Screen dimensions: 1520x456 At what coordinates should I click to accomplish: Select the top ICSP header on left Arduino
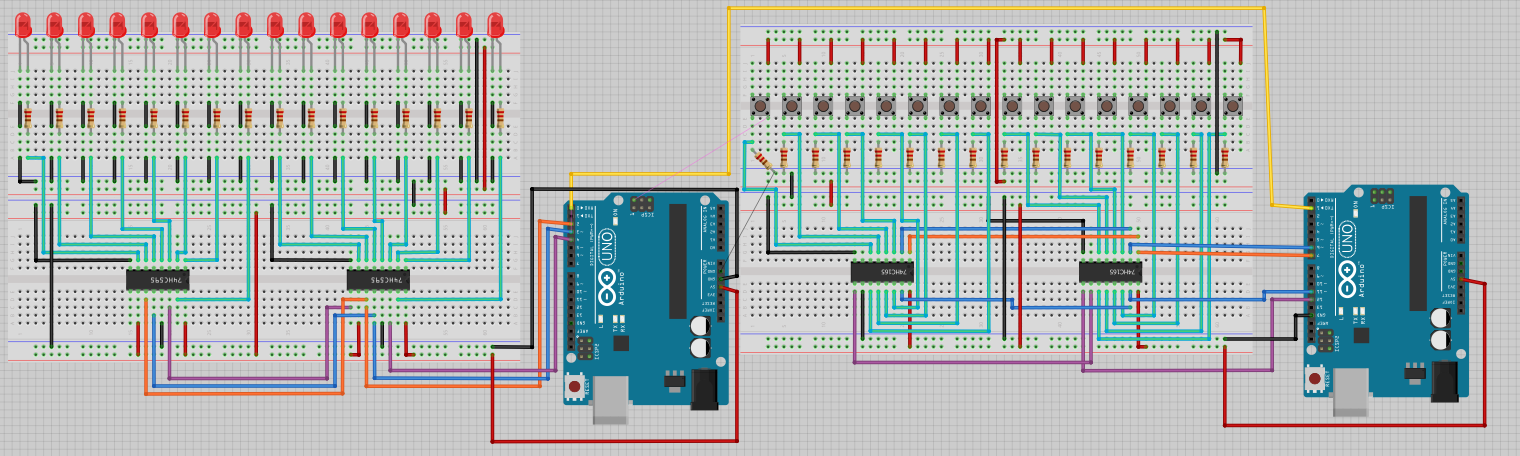click(640, 204)
